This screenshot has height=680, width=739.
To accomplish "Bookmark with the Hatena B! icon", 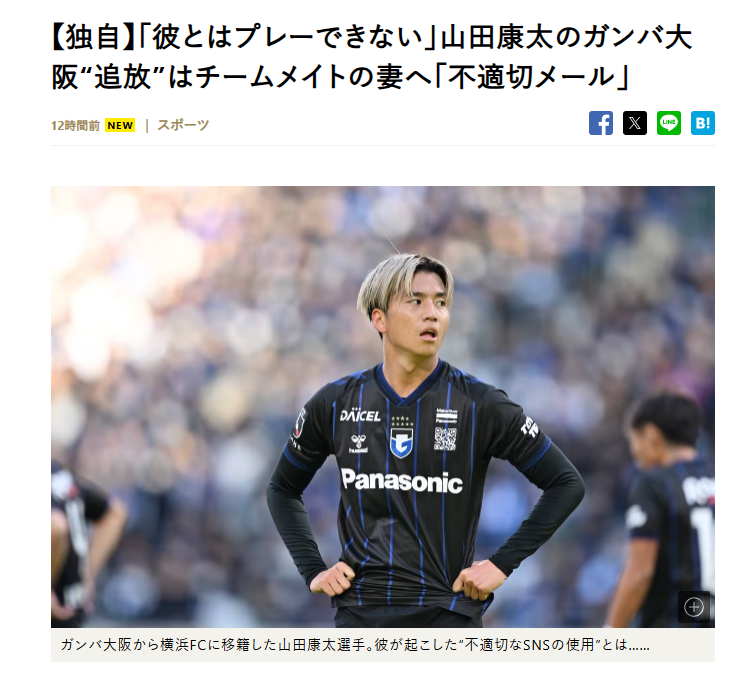I will coord(702,123).
